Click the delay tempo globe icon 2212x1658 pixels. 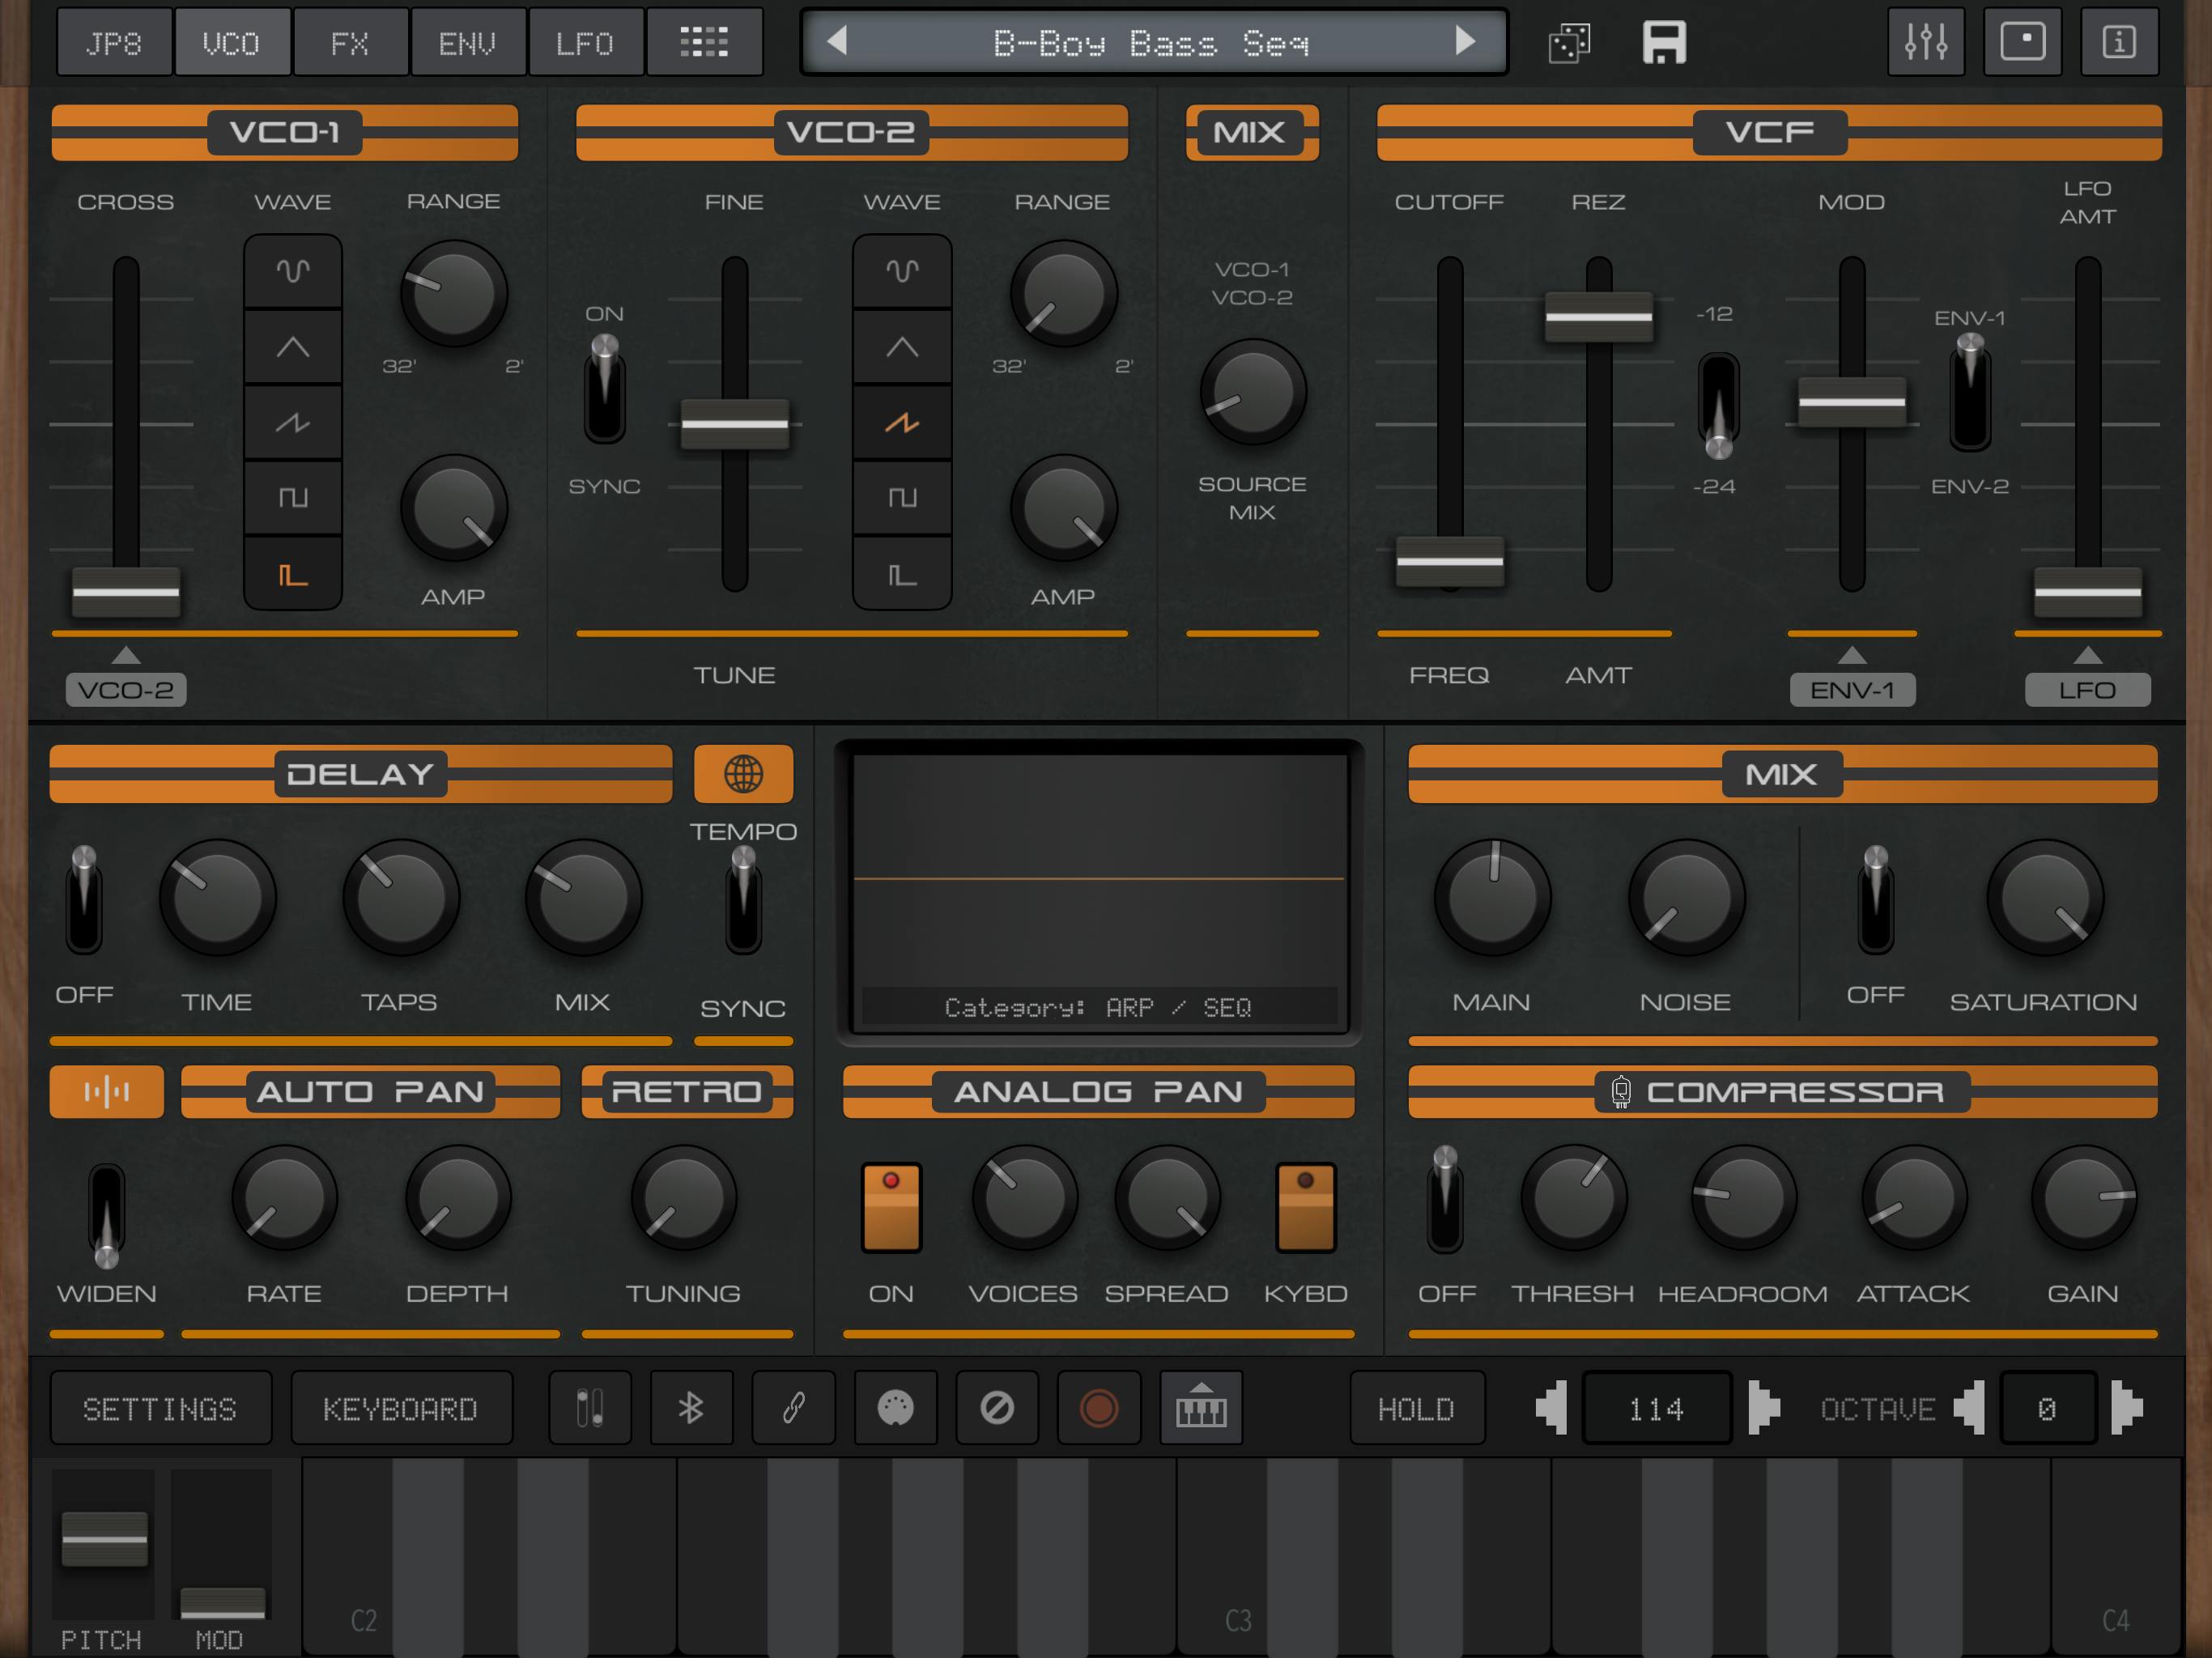[x=743, y=774]
